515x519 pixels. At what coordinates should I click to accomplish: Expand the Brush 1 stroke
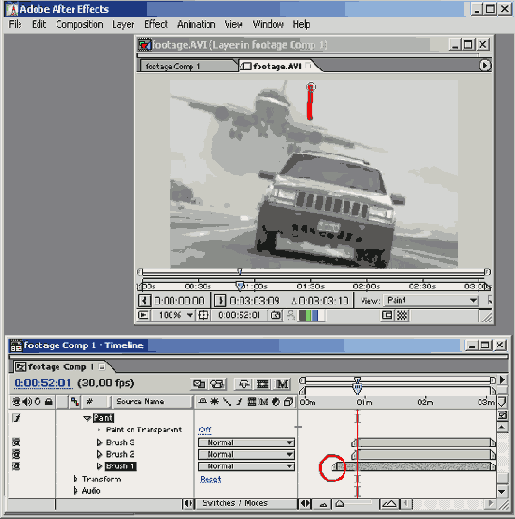point(99,466)
